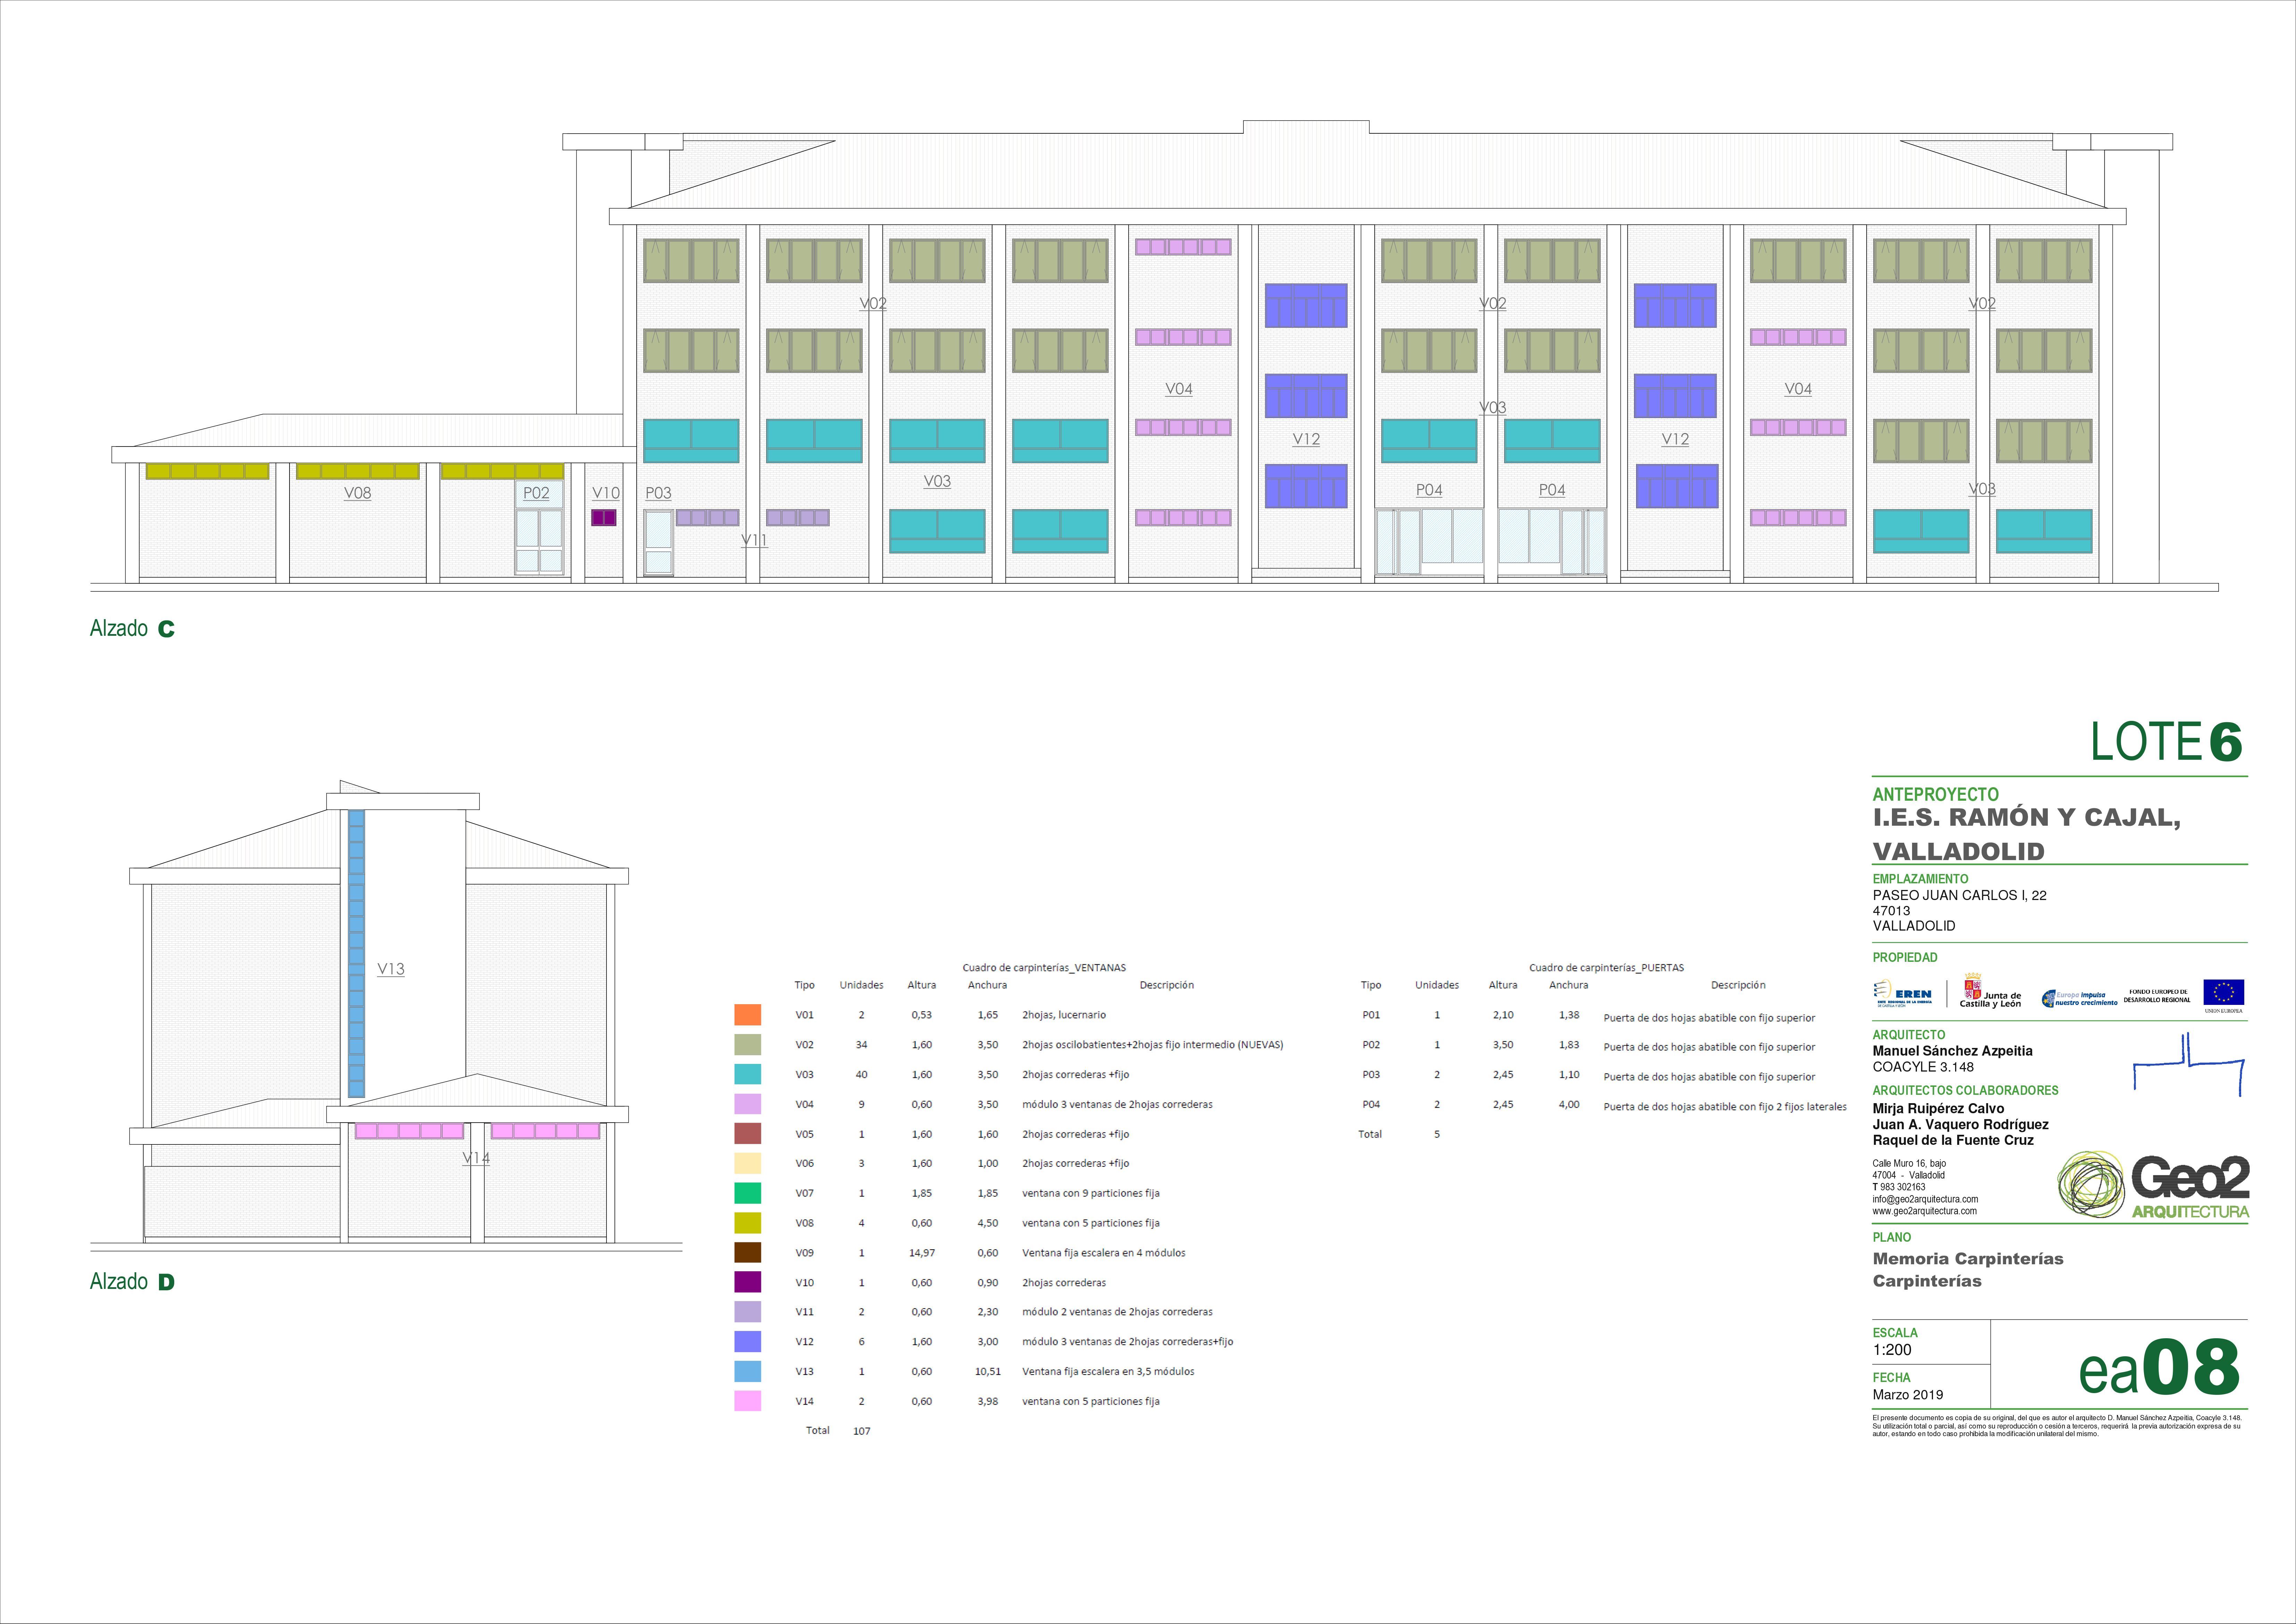Image resolution: width=2296 pixels, height=1624 pixels.
Task: Select the tall blue V13 staircase window strip
Action: (x=356, y=953)
